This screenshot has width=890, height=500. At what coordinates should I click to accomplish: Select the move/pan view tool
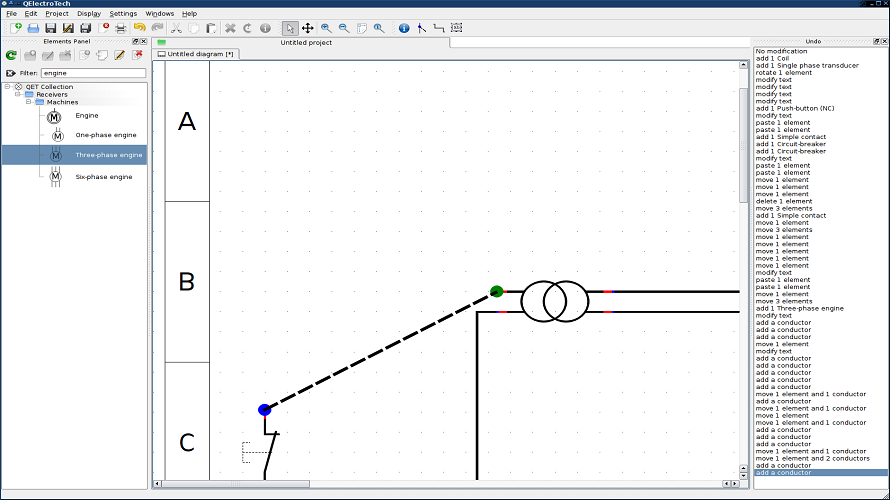click(x=307, y=28)
